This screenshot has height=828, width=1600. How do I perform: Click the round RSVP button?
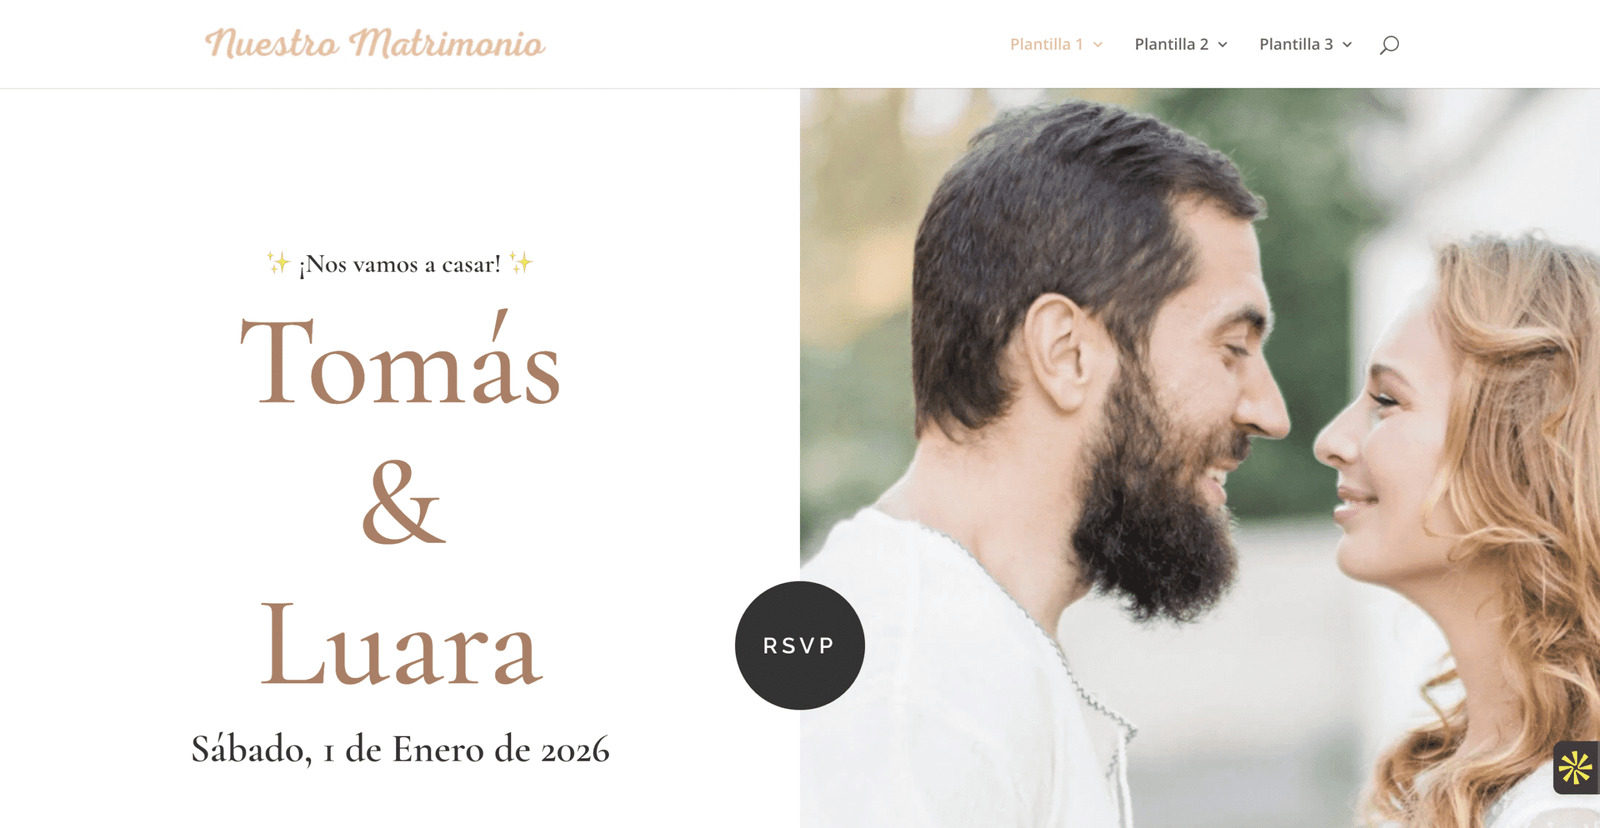click(800, 645)
